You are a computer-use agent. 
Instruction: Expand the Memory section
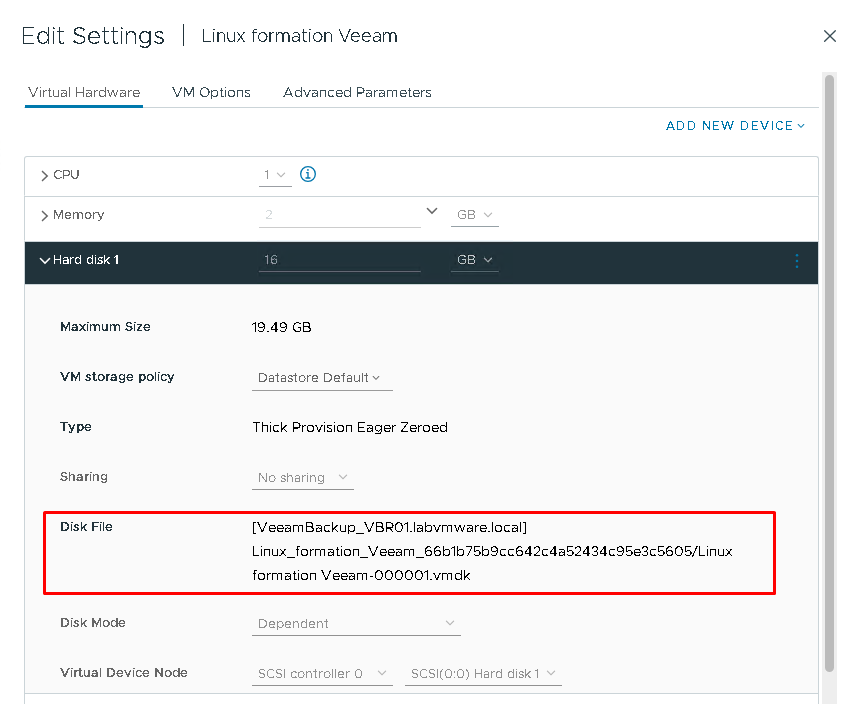(45, 215)
